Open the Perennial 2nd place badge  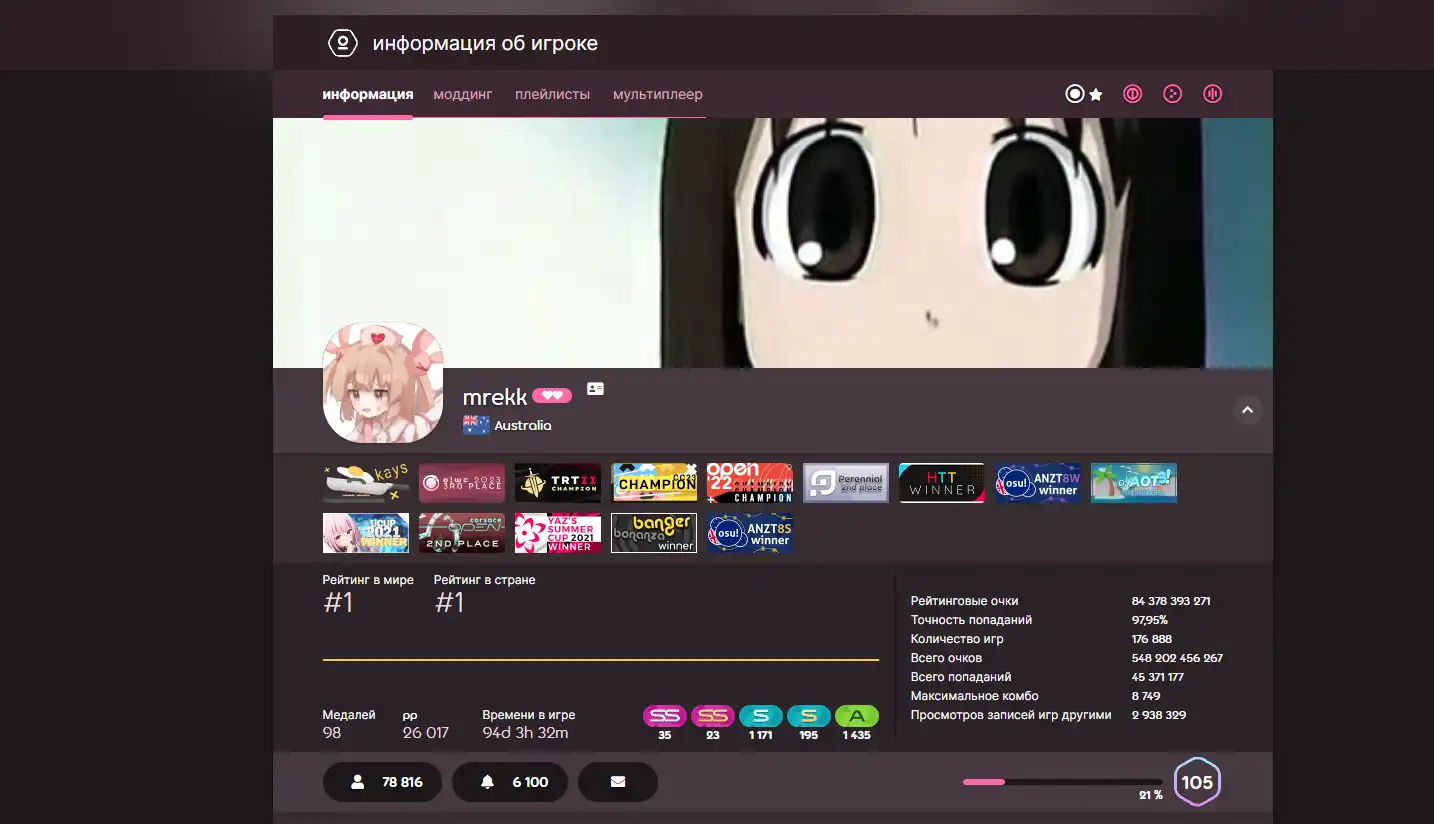tap(846, 483)
